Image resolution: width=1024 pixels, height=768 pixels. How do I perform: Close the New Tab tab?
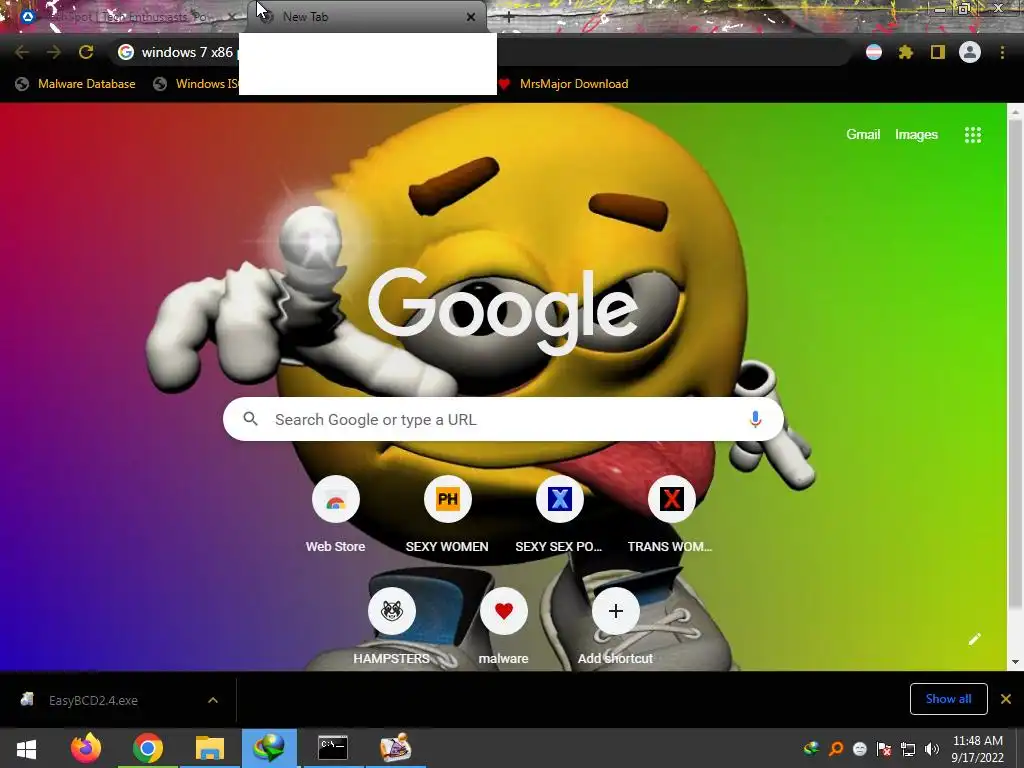pyautogui.click(x=471, y=18)
